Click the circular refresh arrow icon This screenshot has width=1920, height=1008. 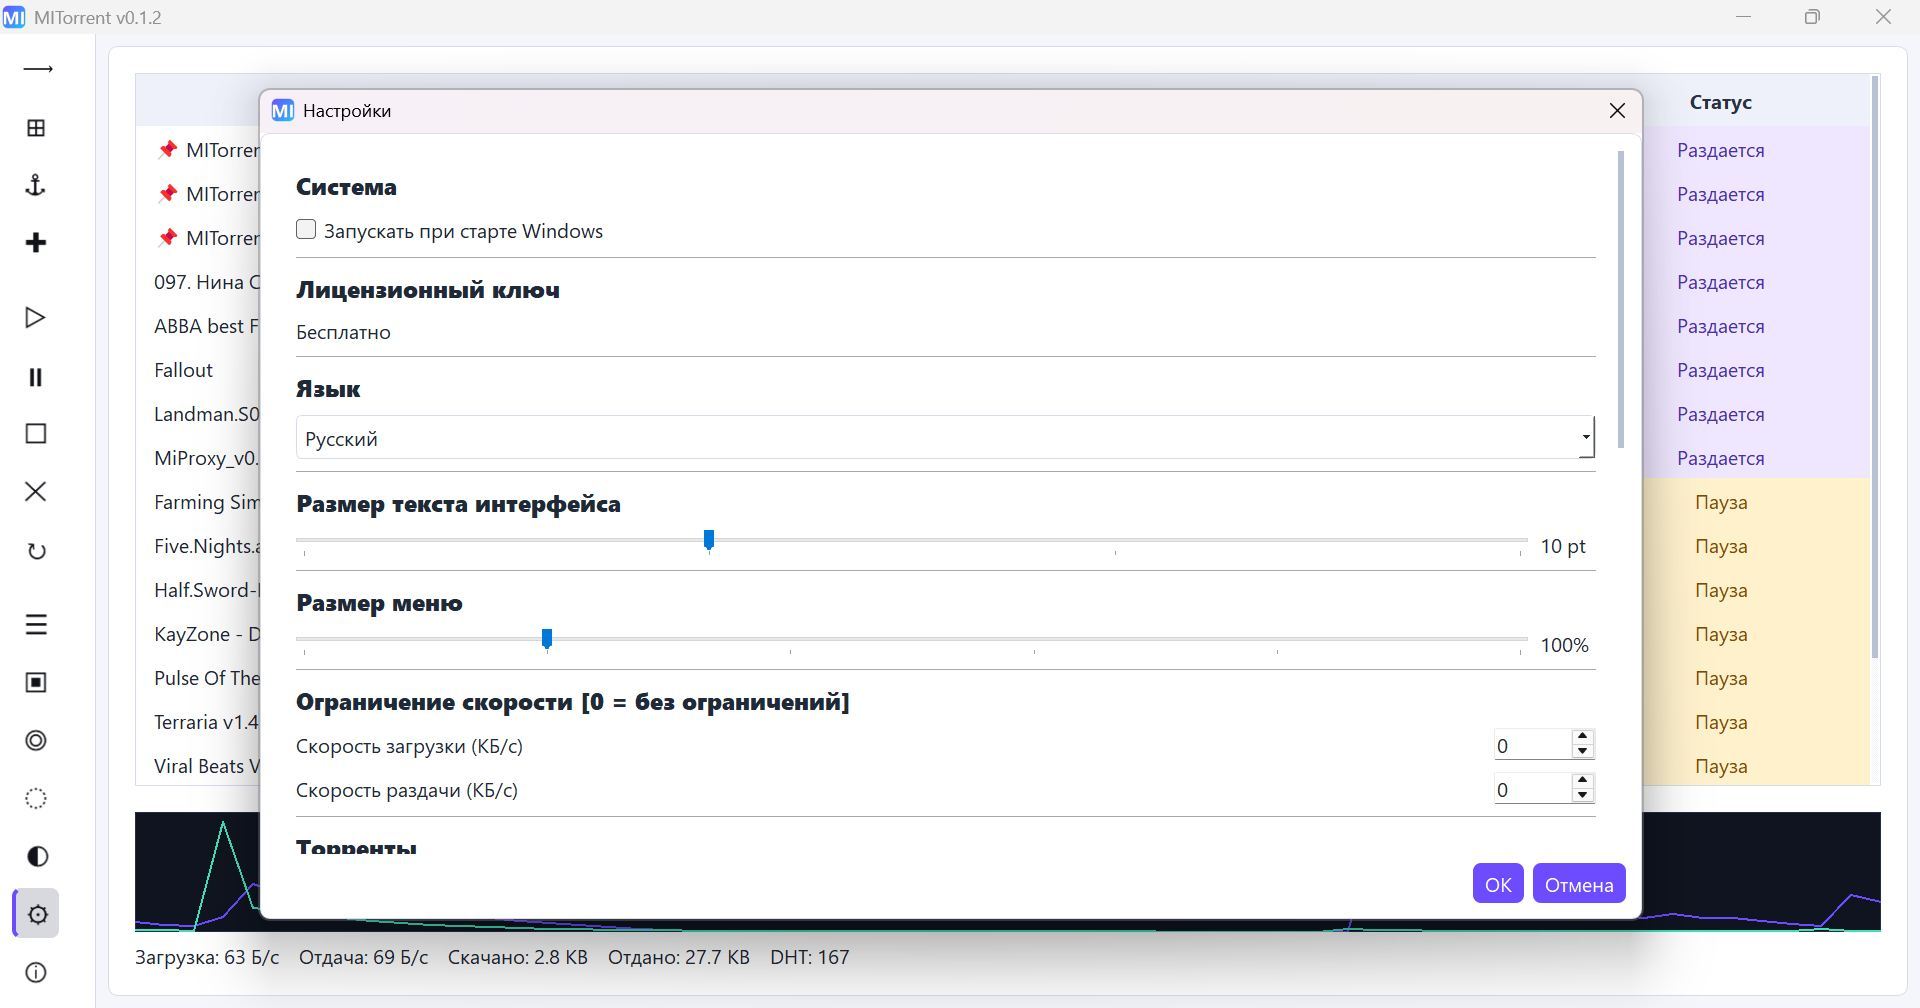click(36, 551)
